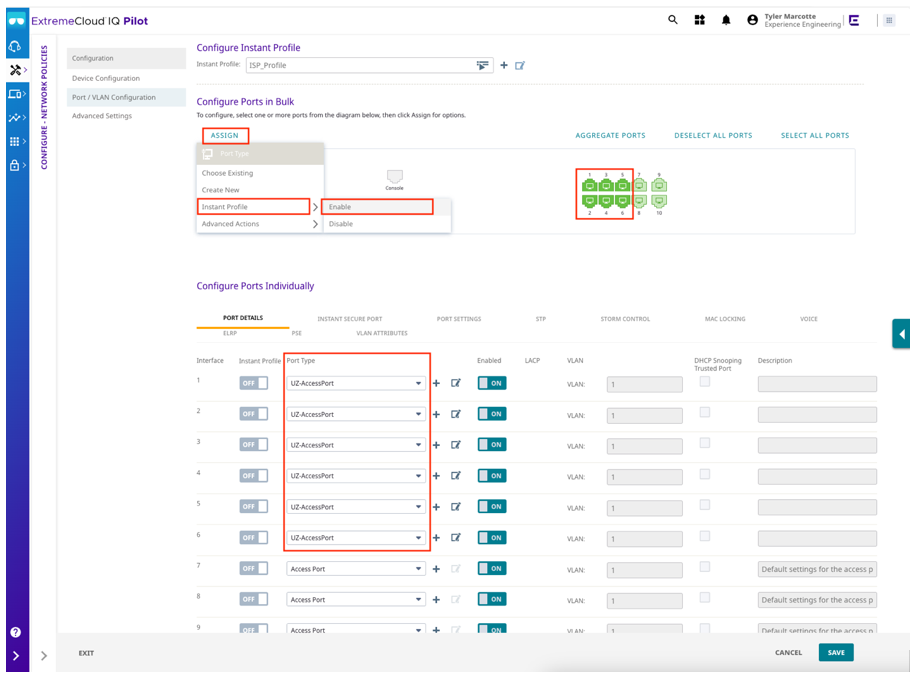Open the Access Port dropdown for interface 7
920x677 pixels.
click(x=356, y=567)
